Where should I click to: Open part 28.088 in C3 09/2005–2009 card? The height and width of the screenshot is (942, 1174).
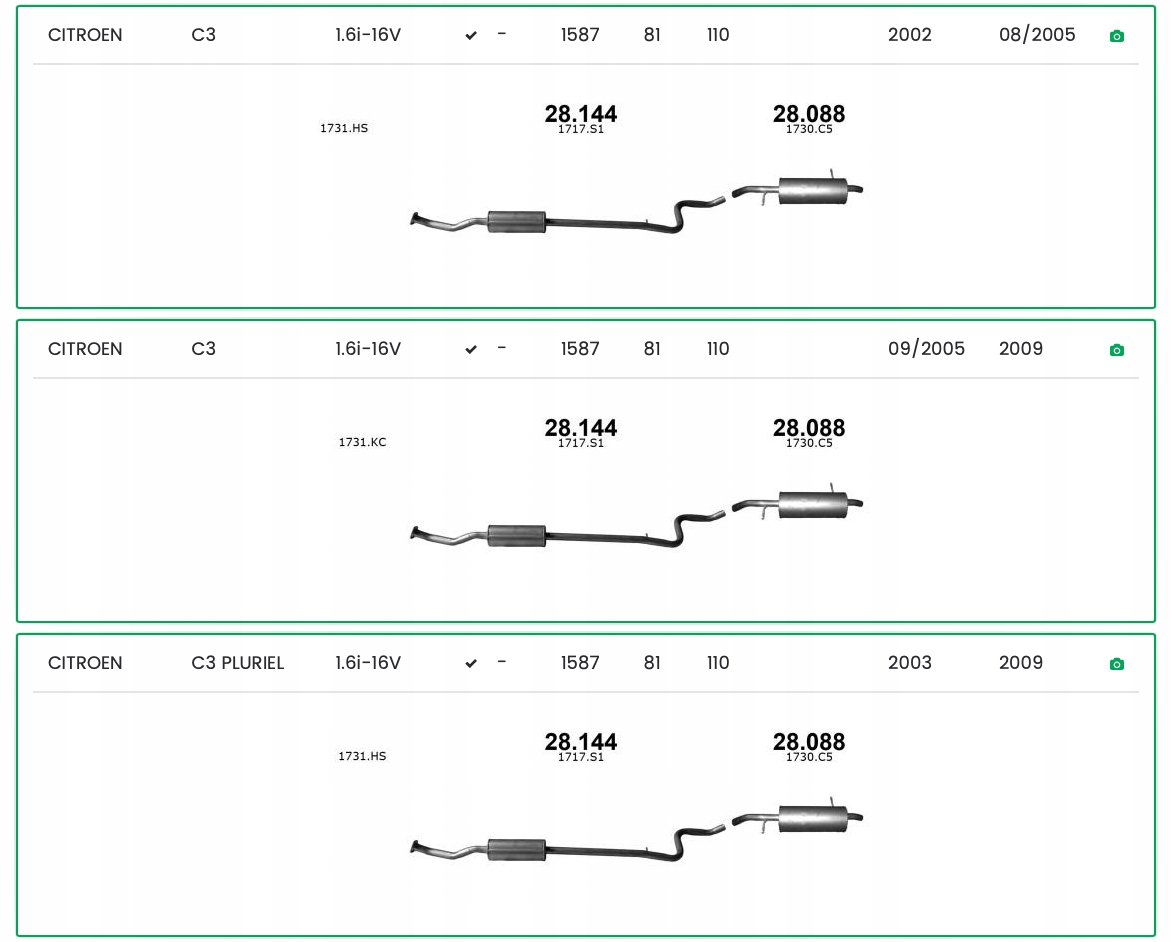pos(808,428)
